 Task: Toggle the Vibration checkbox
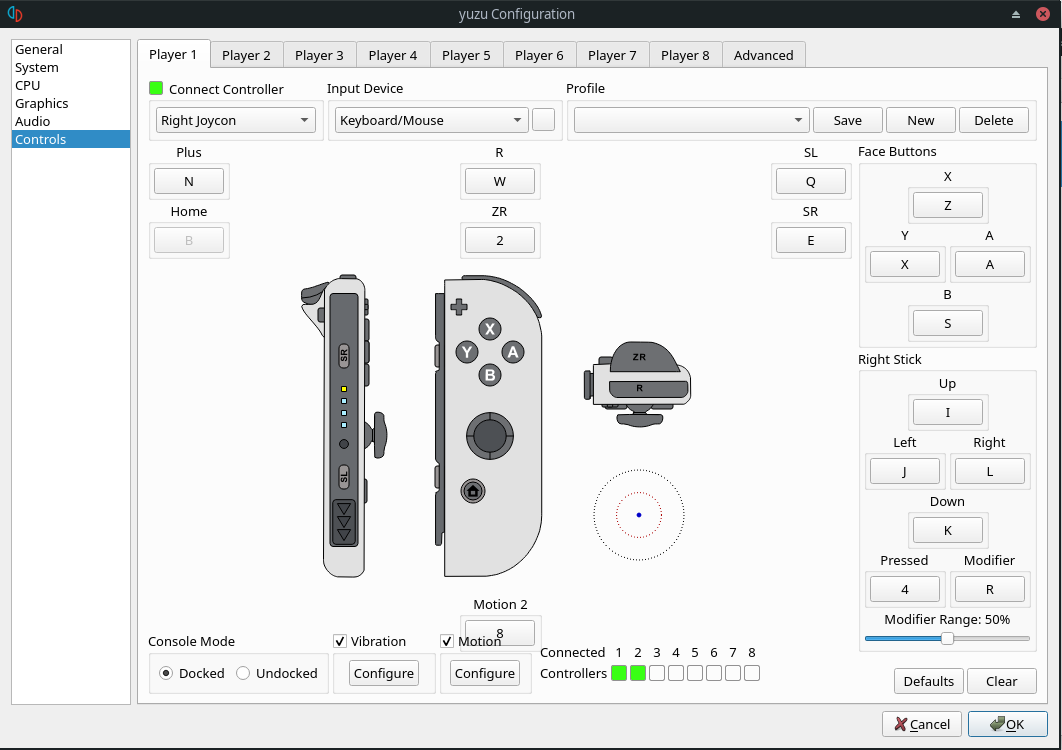point(340,641)
